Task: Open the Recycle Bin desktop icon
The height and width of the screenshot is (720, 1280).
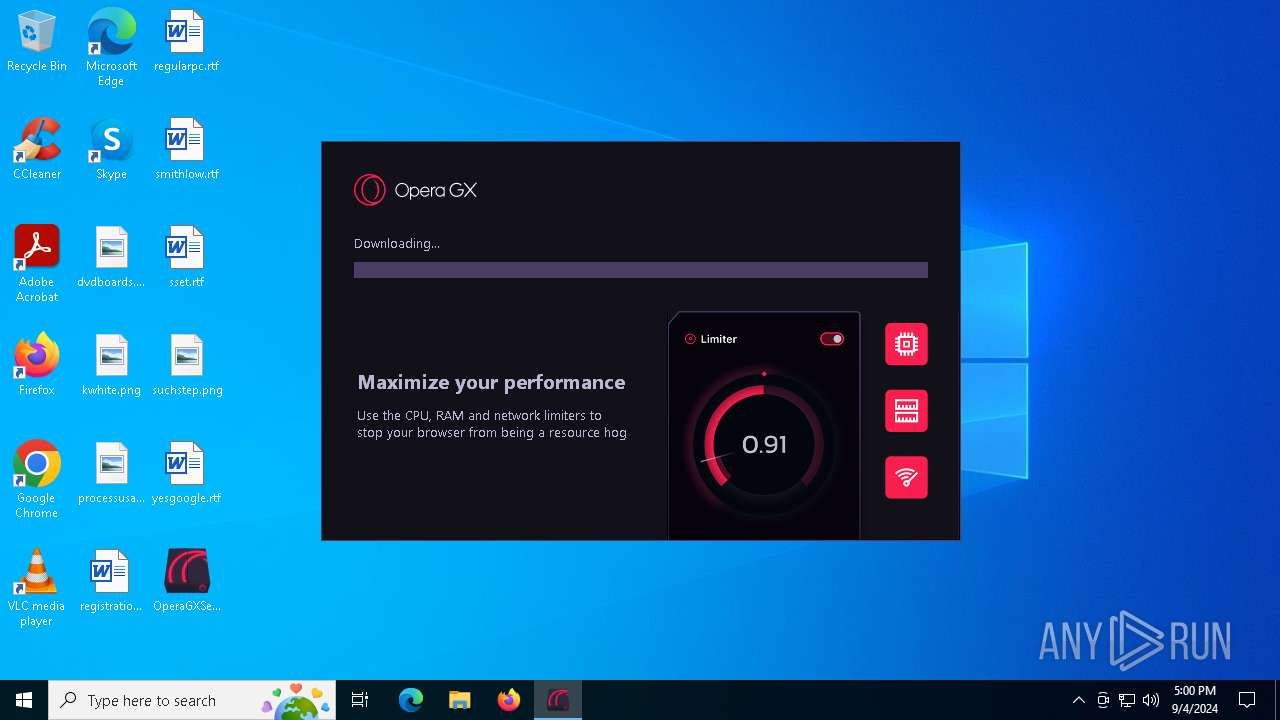Action: coord(37,42)
